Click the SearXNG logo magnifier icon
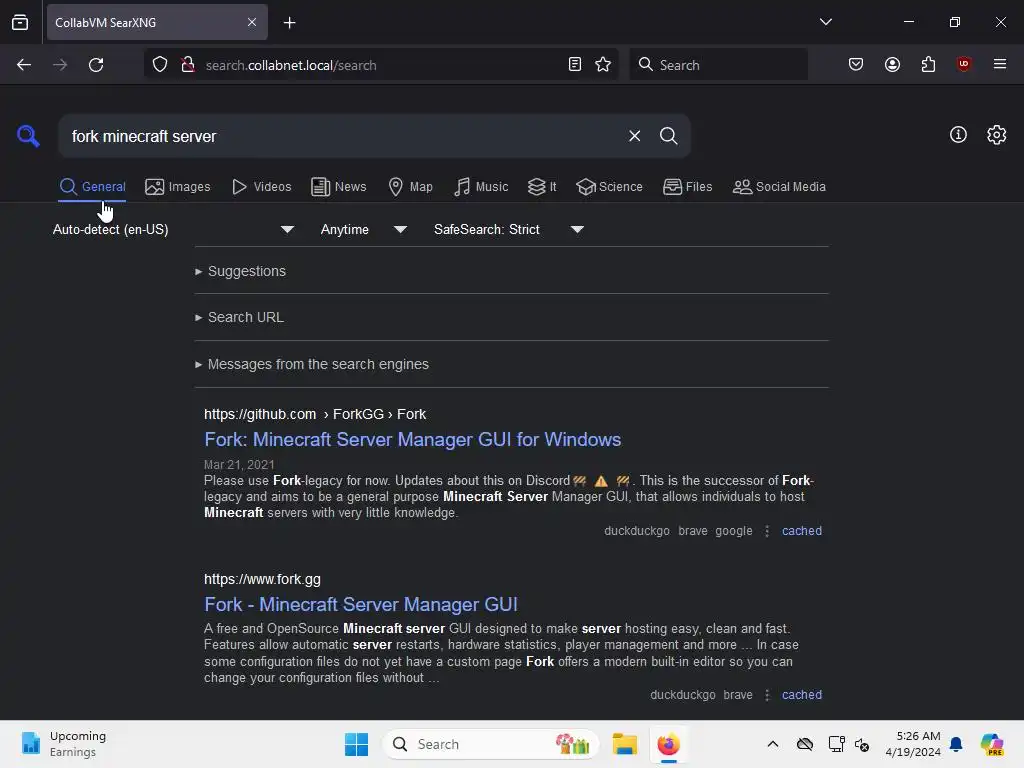The height and width of the screenshot is (768, 1024). 28,136
